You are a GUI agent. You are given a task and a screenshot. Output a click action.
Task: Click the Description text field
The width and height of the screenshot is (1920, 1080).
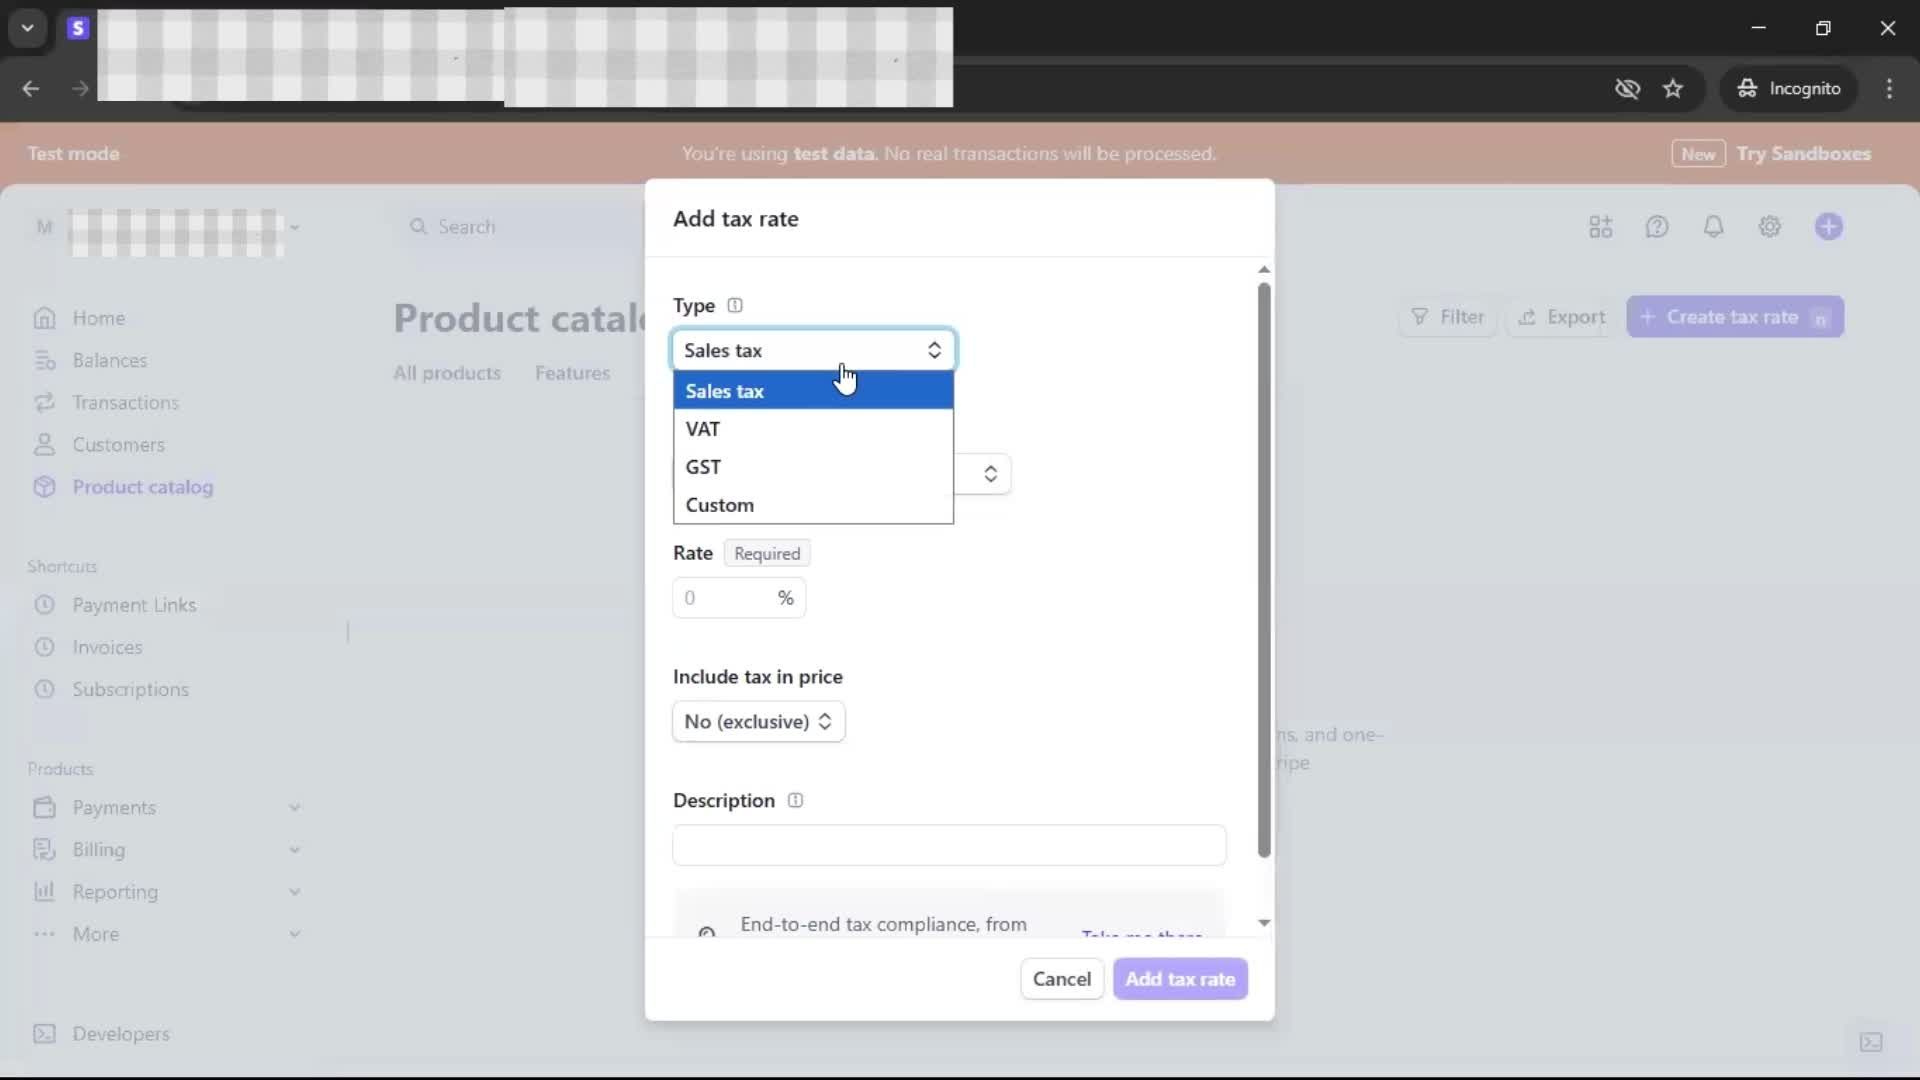948,845
